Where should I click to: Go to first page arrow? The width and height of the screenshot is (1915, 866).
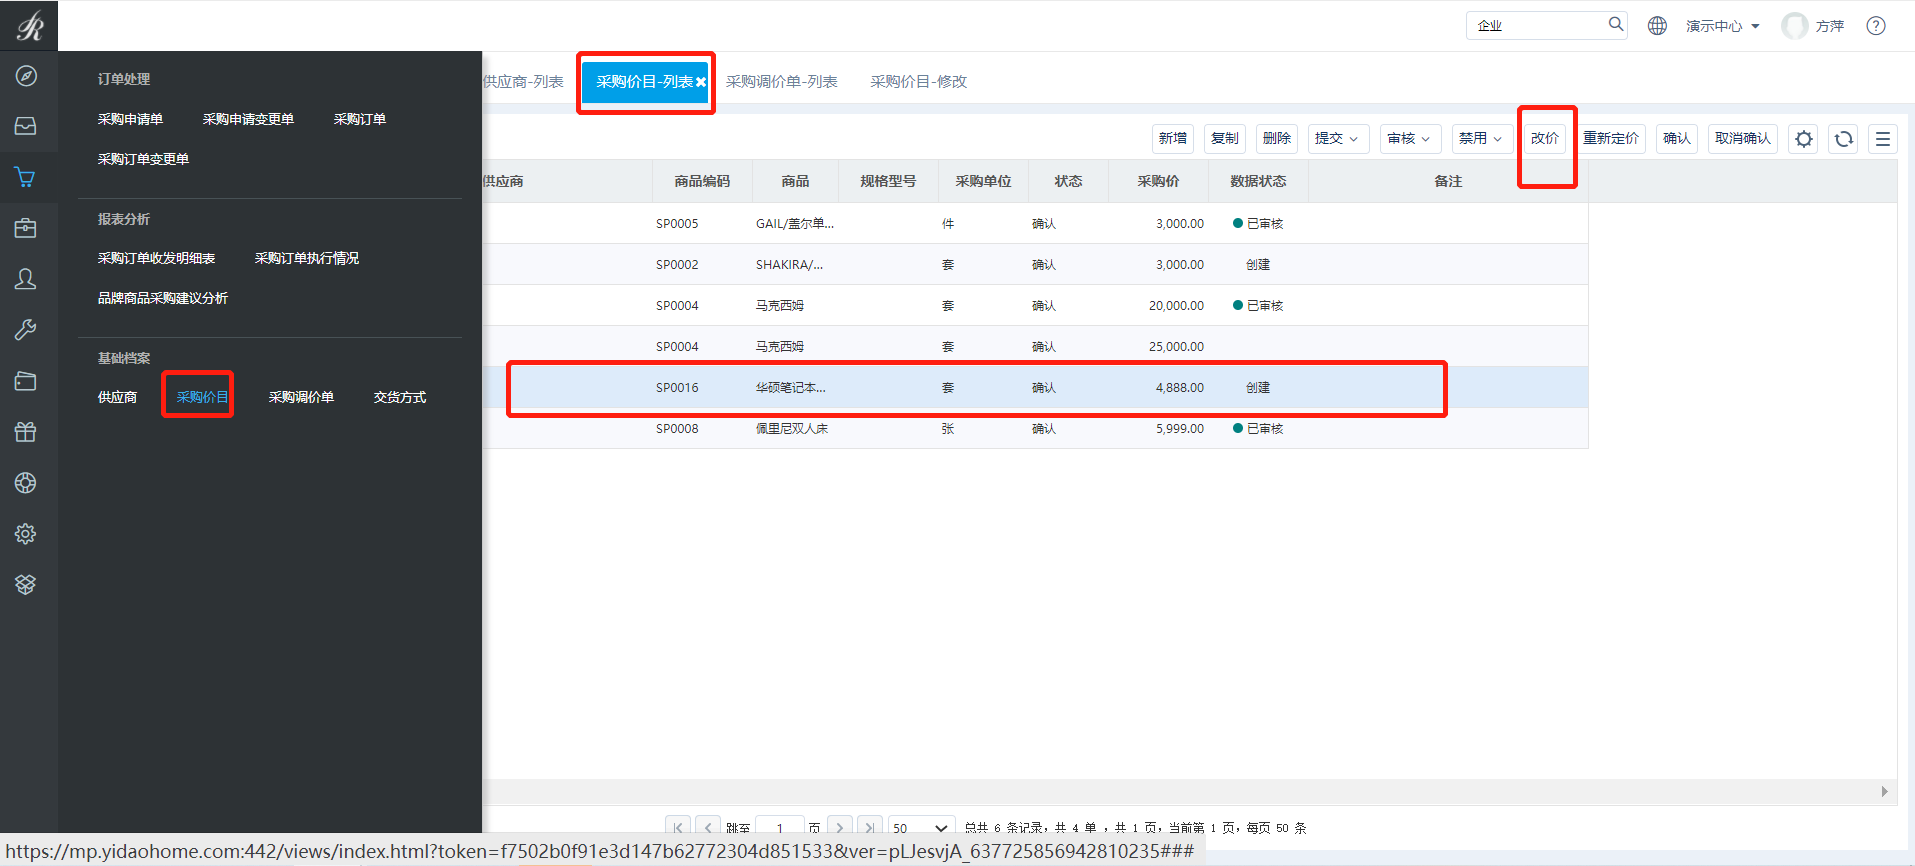pos(678,827)
